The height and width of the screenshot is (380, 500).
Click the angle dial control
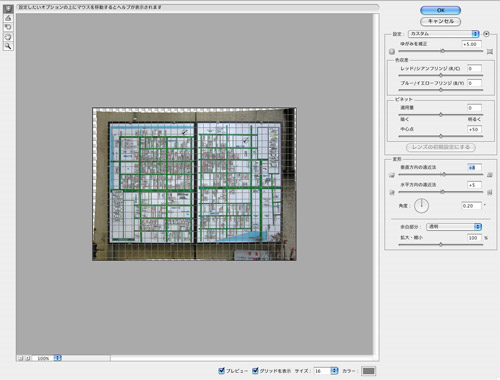pos(421,206)
